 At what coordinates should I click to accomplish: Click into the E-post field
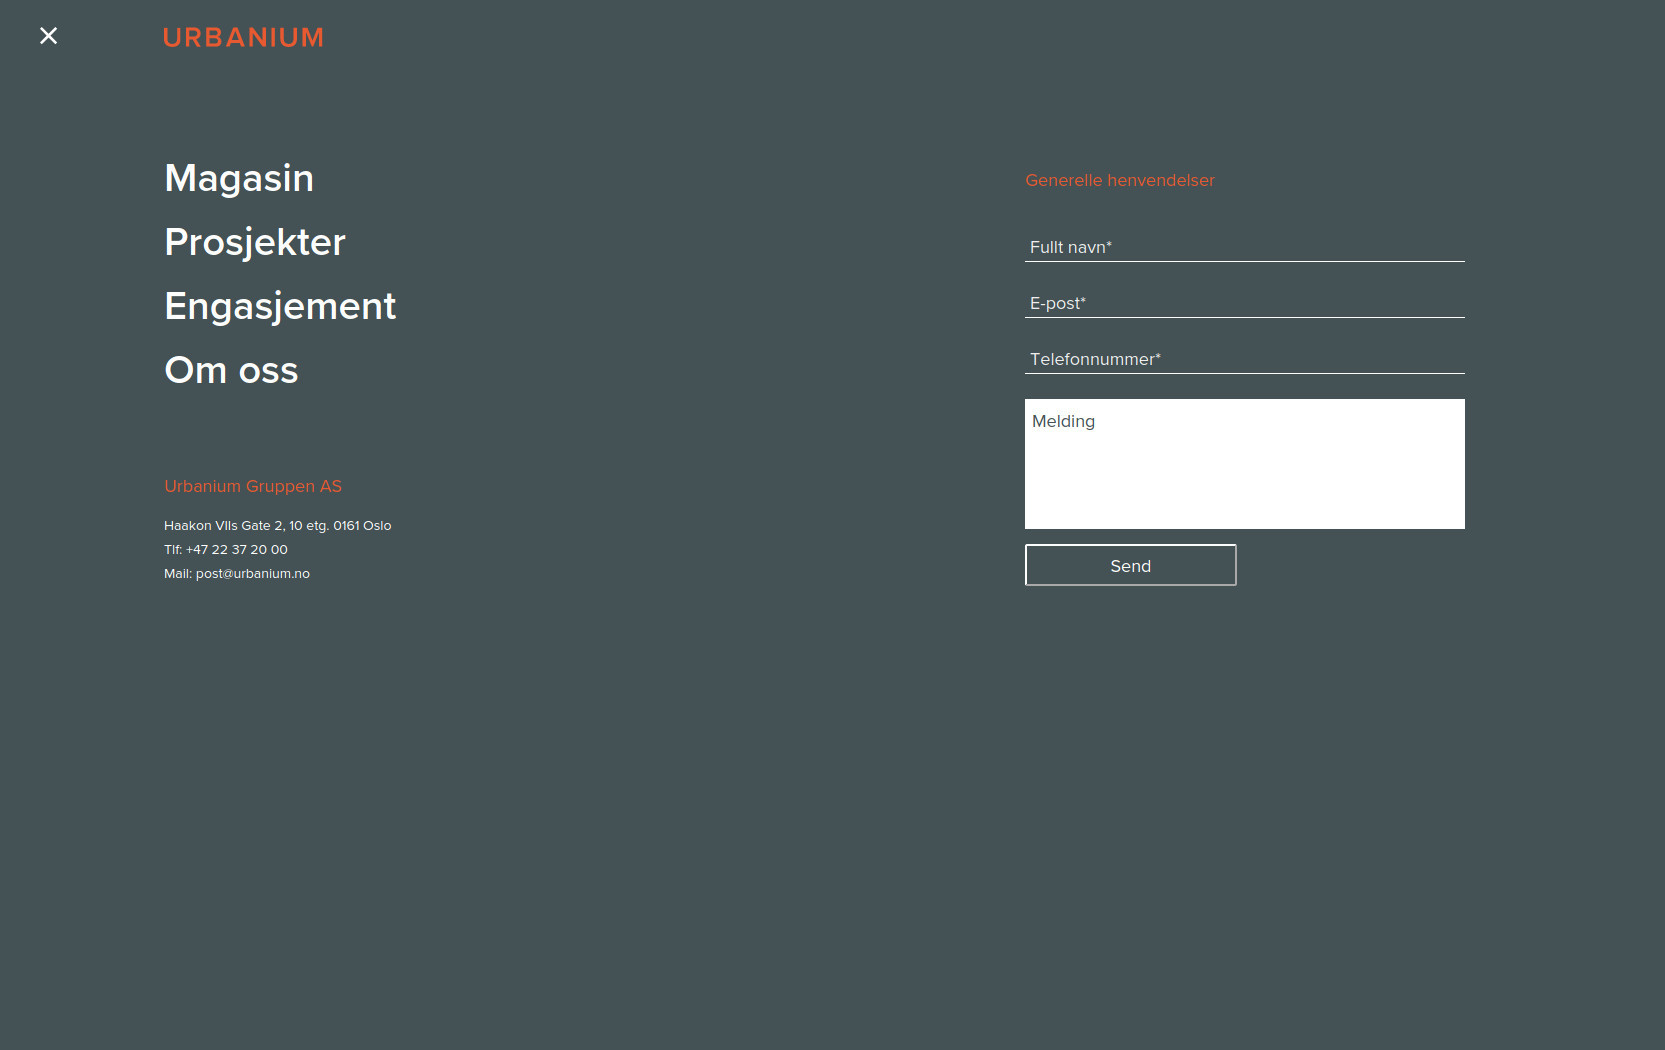pos(1244,303)
